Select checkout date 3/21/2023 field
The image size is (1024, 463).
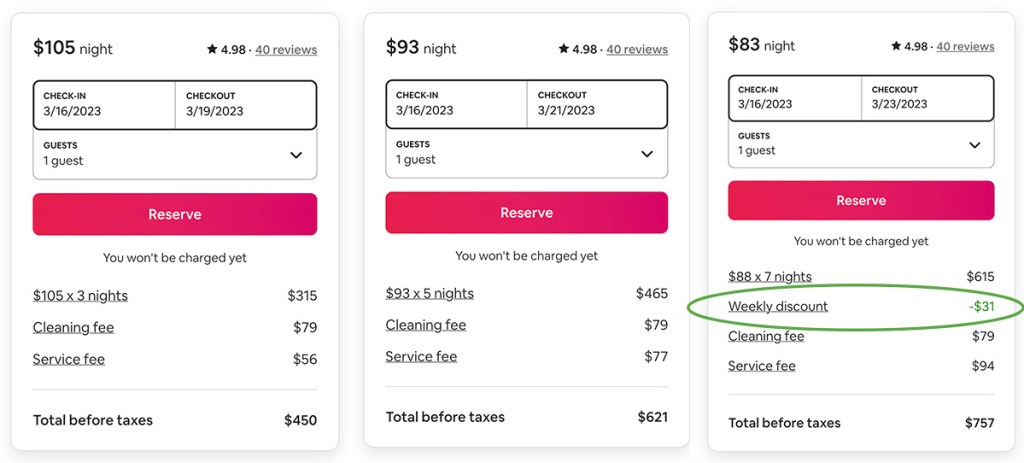click(596, 104)
